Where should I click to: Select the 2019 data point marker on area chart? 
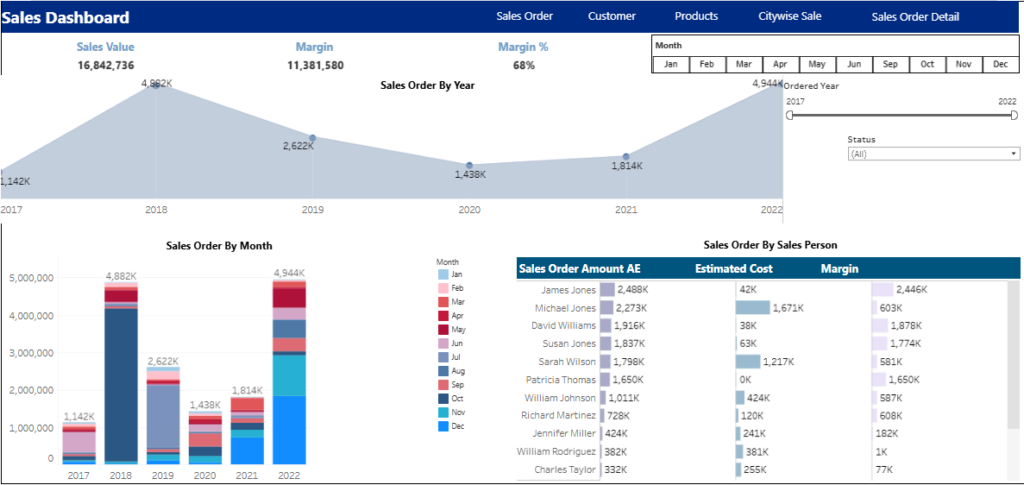(x=313, y=138)
